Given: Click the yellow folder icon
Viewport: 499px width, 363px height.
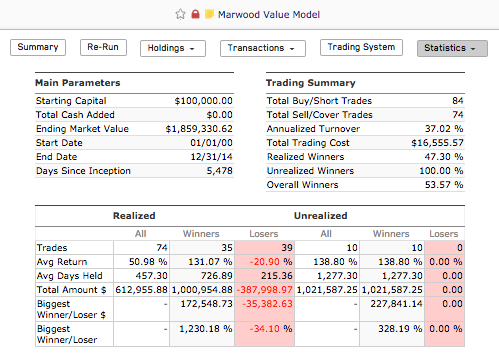Looking at the screenshot, I should (x=209, y=14).
